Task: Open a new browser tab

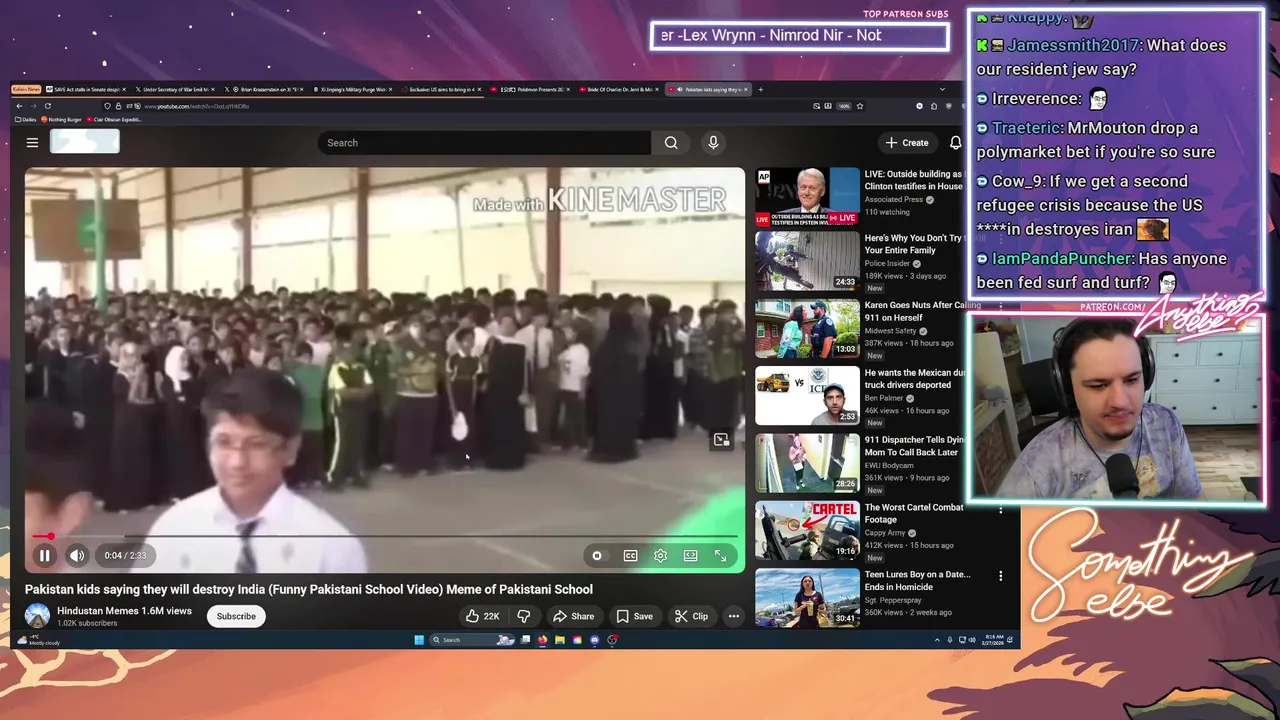Action: pos(760,89)
